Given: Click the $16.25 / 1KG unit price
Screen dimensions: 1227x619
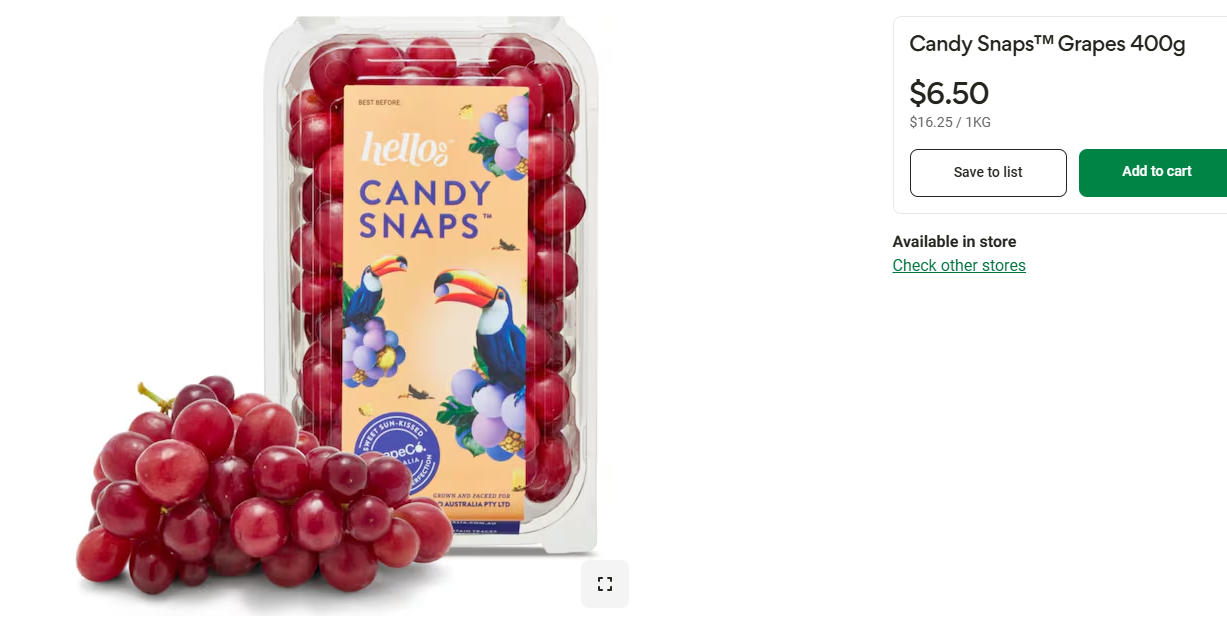Looking at the screenshot, I should pyautogui.click(x=950, y=122).
